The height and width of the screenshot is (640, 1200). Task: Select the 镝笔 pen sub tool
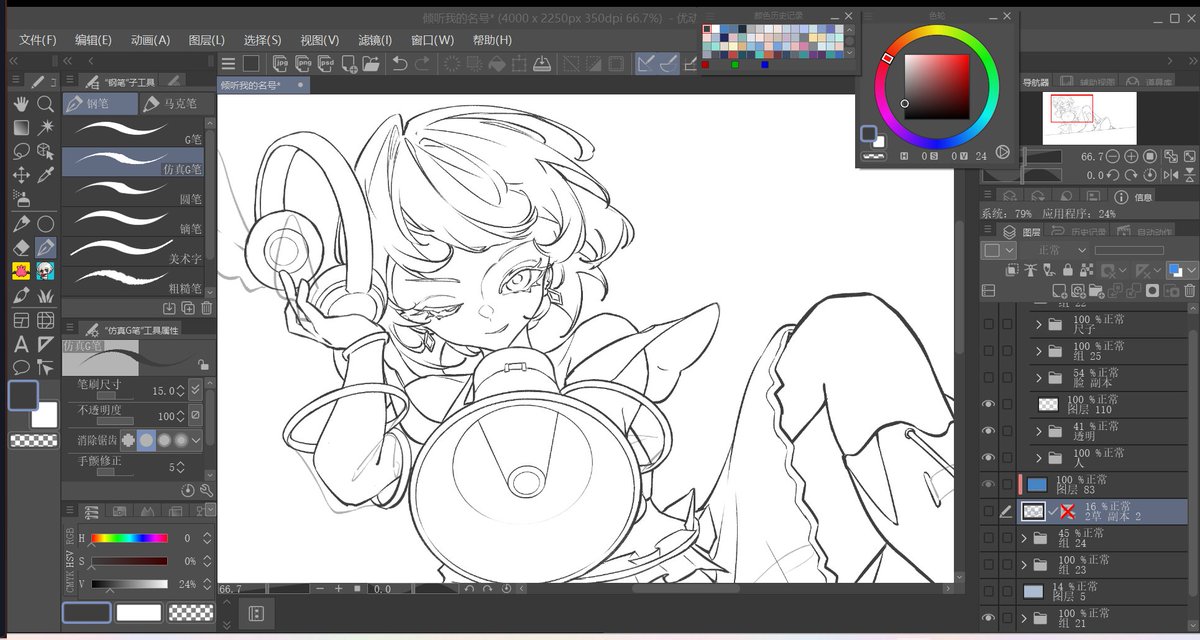(x=134, y=219)
